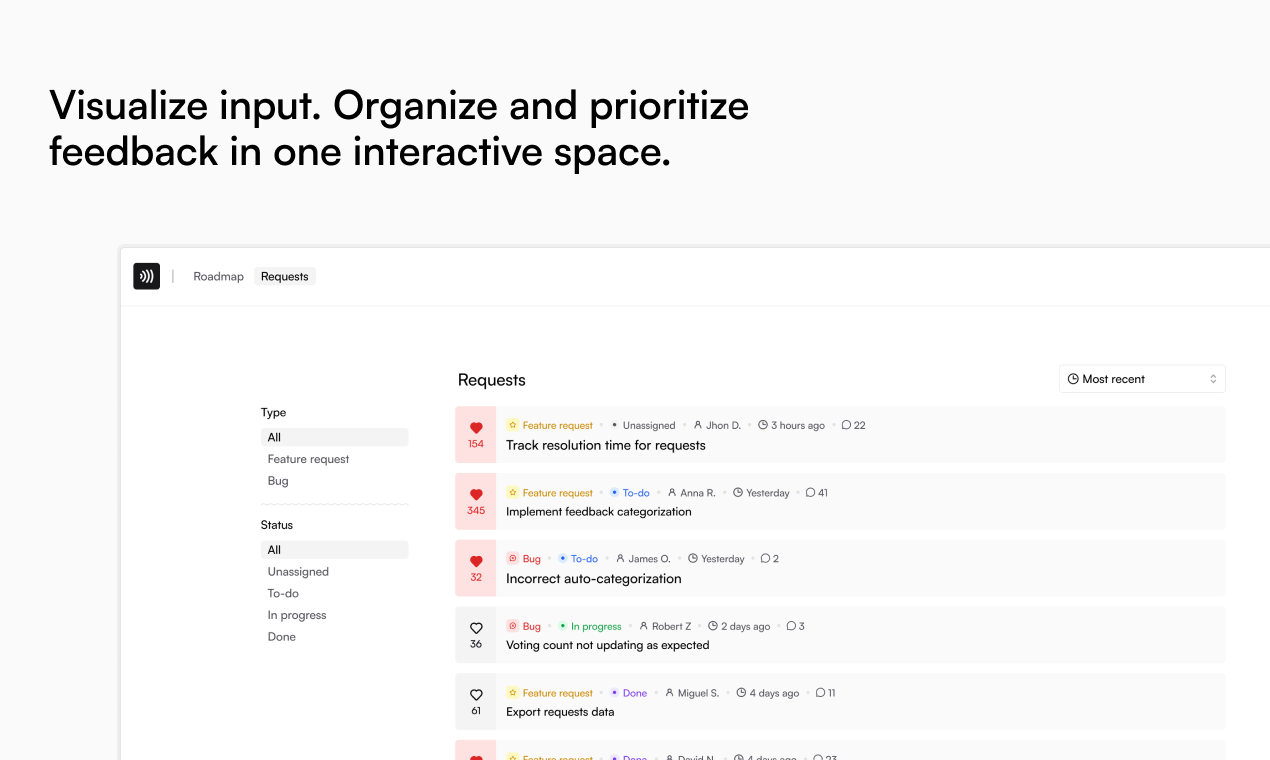This screenshot has height=760, width=1270.
Task: Open the 41 comments
Action: [x=817, y=493]
